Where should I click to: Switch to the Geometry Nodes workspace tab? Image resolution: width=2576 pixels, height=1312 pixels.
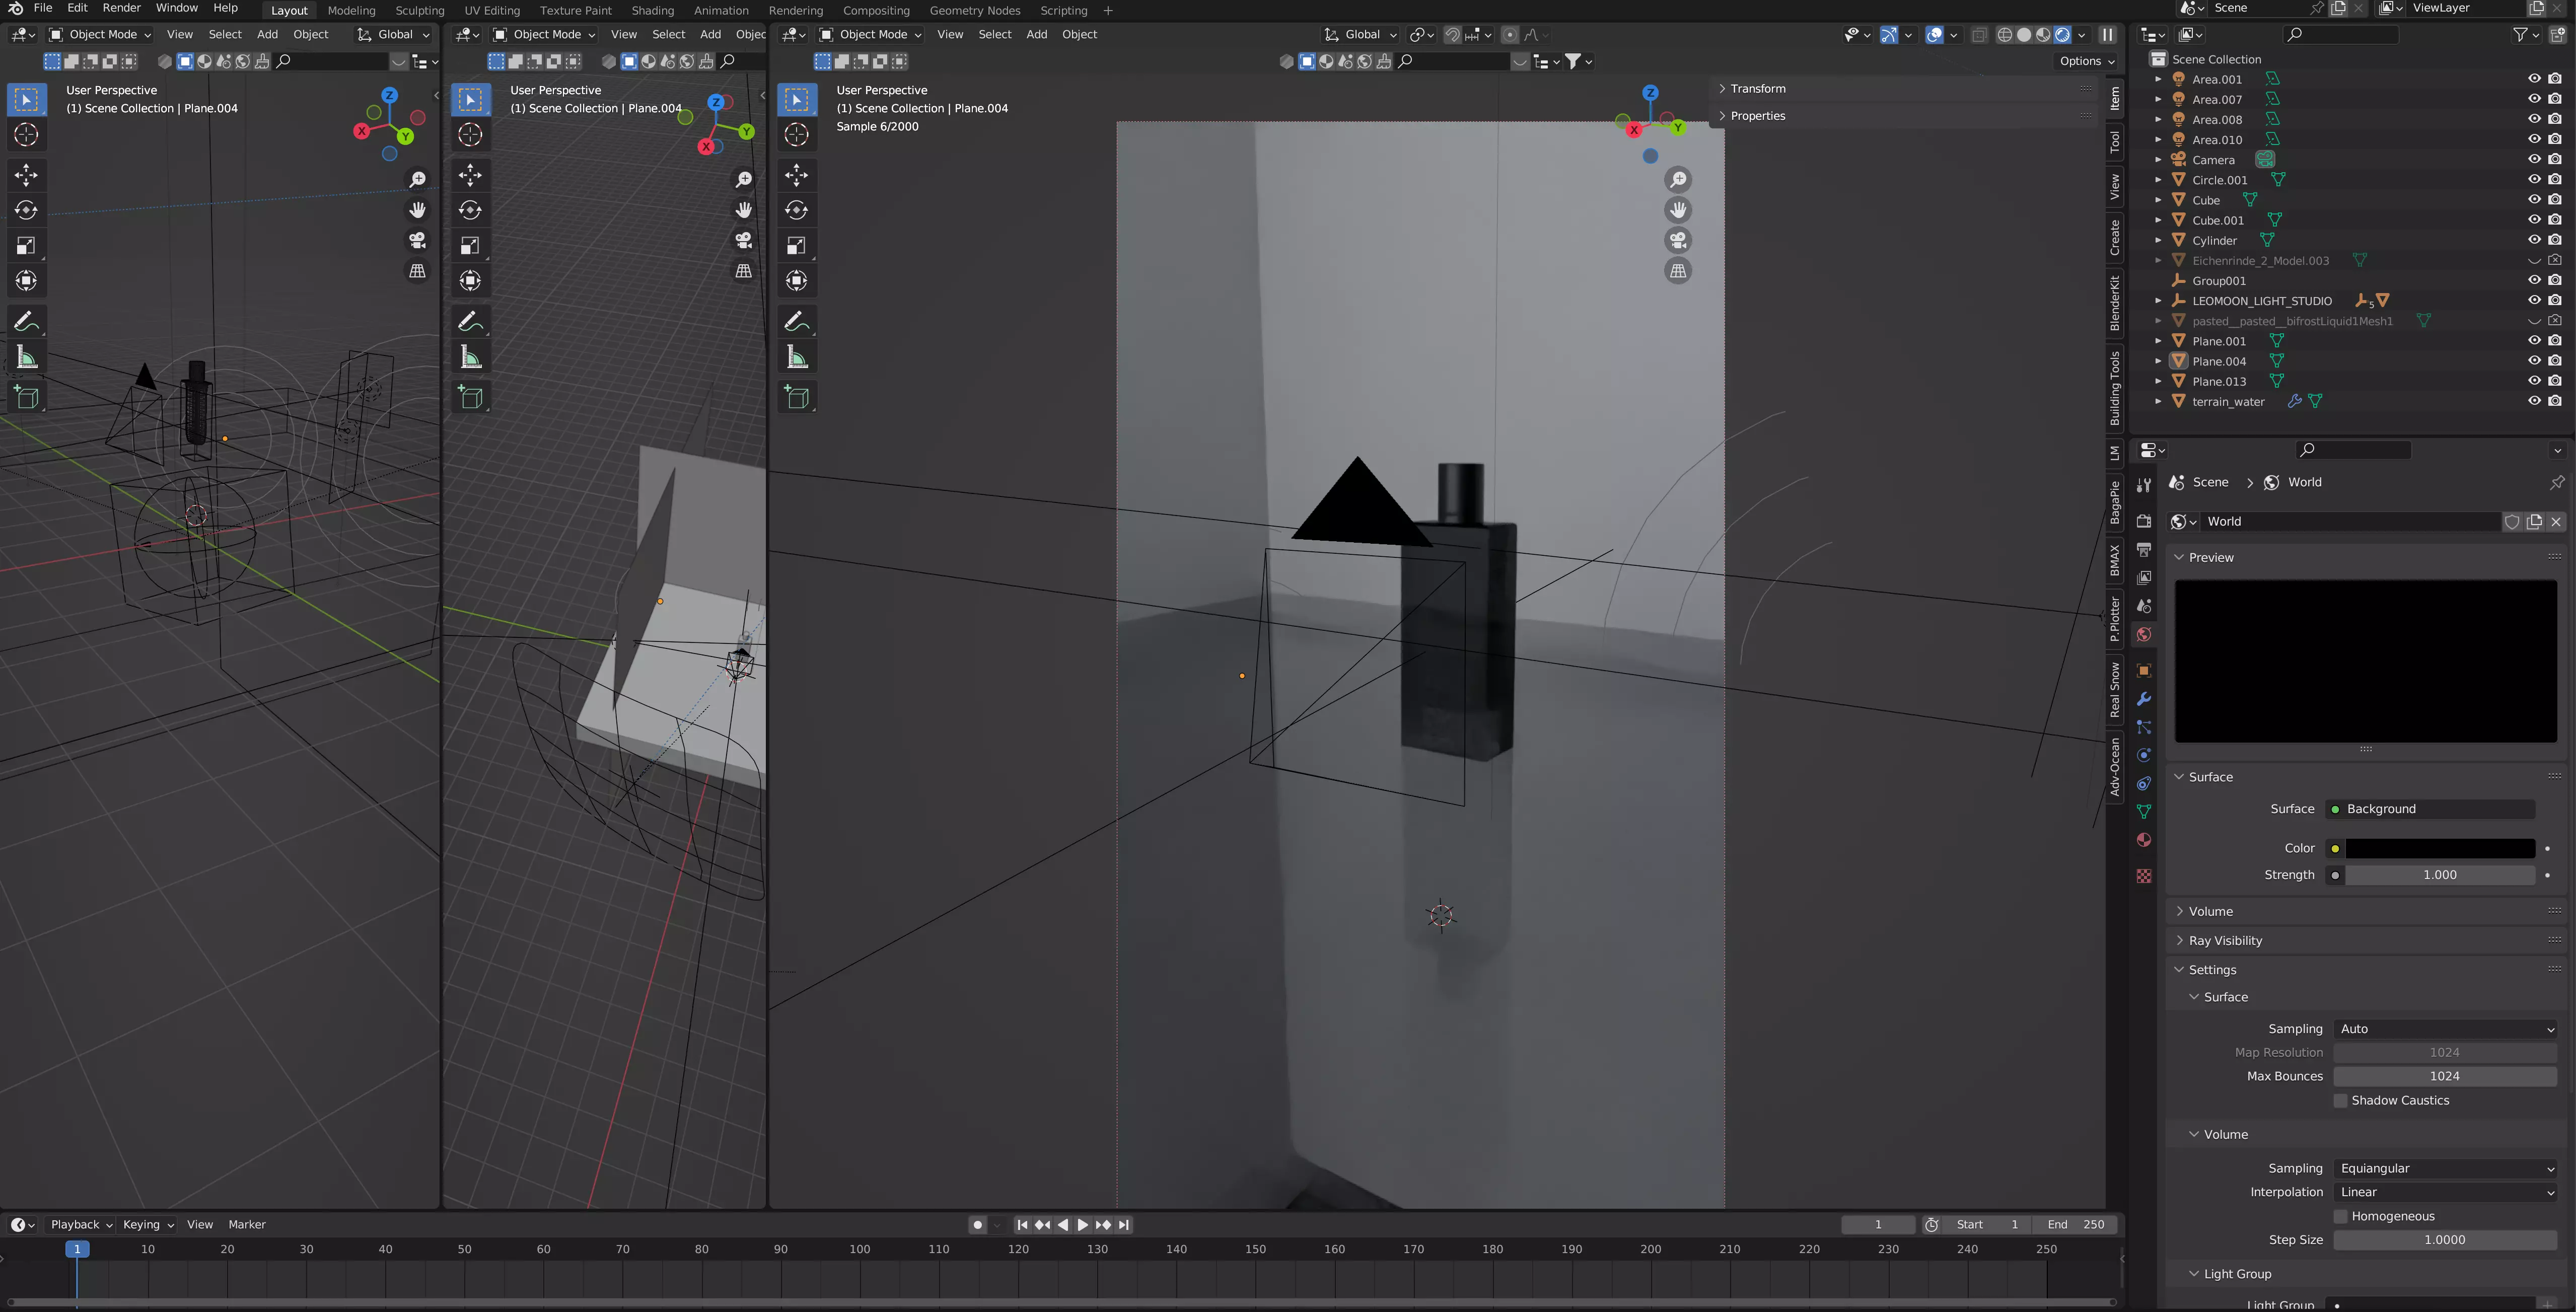974,10
